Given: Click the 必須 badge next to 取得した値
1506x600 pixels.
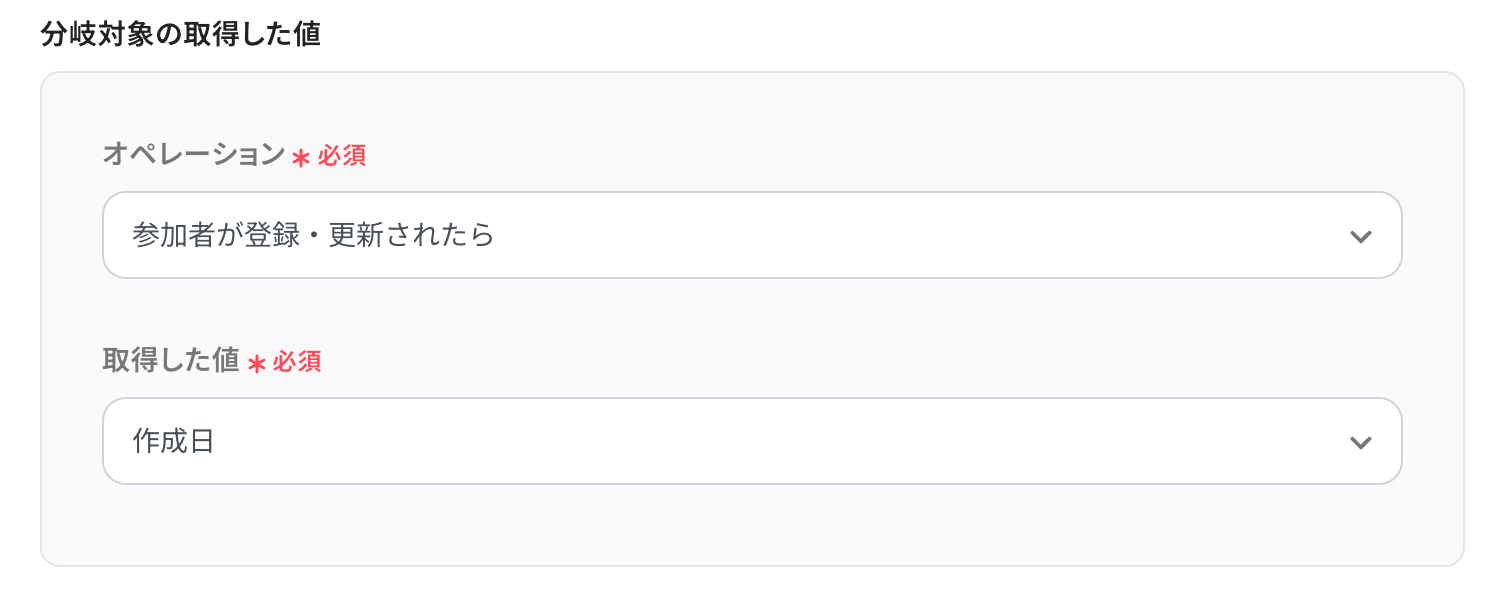Looking at the screenshot, I should point(298,362).
